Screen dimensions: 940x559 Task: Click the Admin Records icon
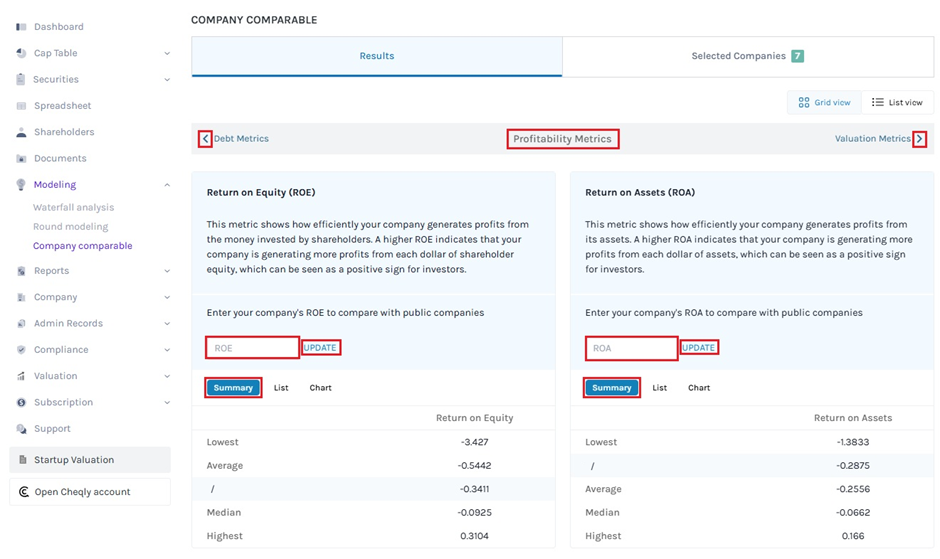click(x=21, y=323)
